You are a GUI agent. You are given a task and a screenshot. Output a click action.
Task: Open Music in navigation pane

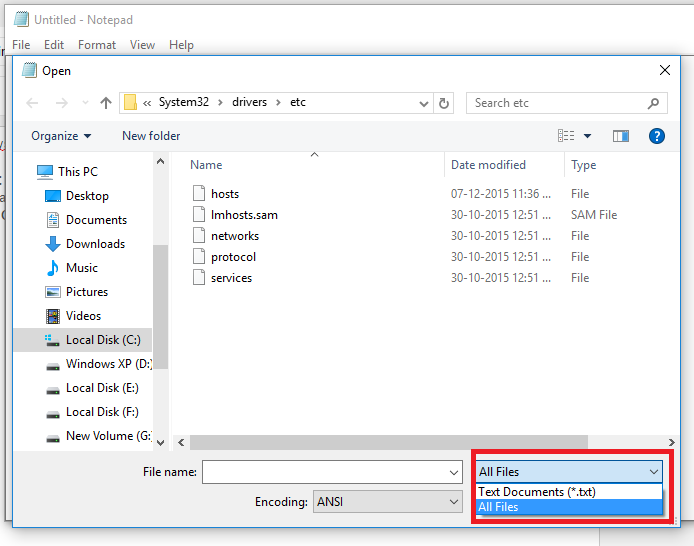[82, 268]
